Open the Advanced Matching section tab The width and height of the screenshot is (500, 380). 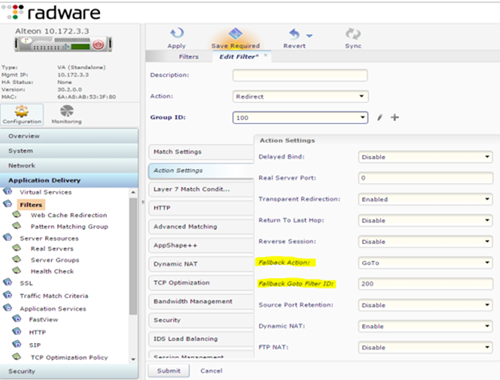coord(201,226)
